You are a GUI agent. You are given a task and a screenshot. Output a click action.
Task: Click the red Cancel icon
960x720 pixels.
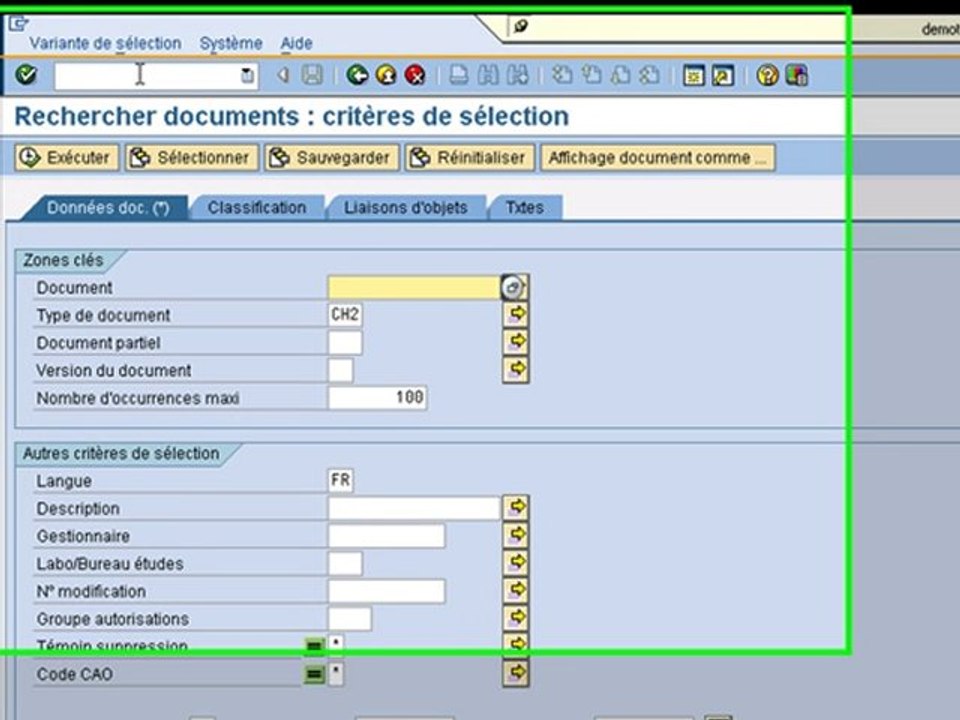[x=415, y=75]
